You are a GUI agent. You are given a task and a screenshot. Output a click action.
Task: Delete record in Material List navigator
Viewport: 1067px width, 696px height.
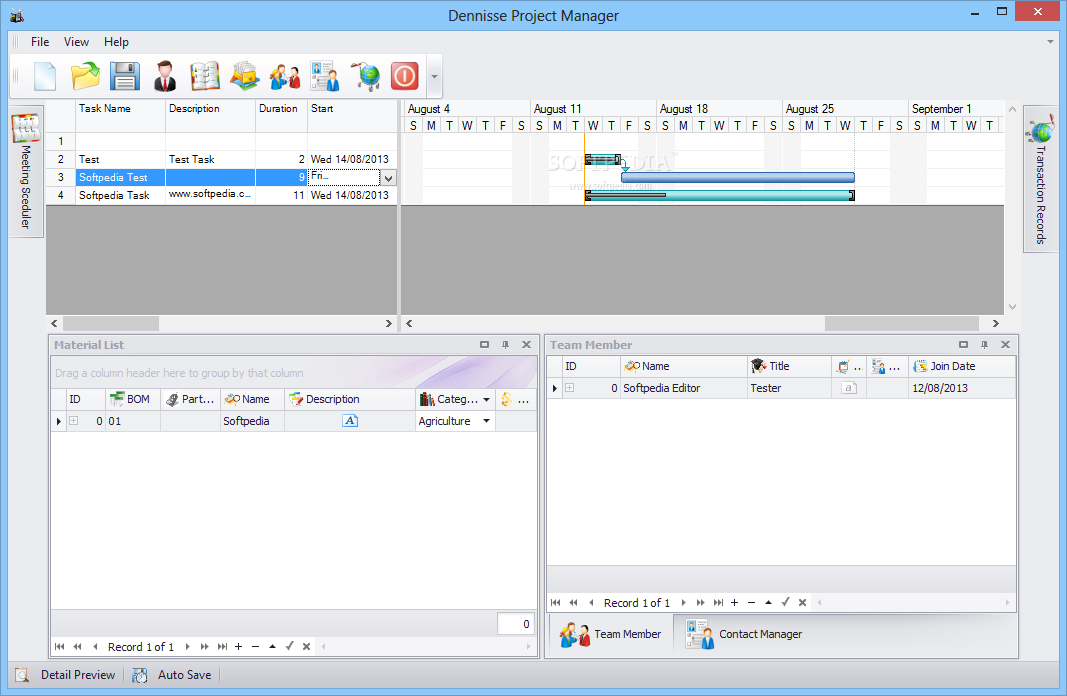255,647
